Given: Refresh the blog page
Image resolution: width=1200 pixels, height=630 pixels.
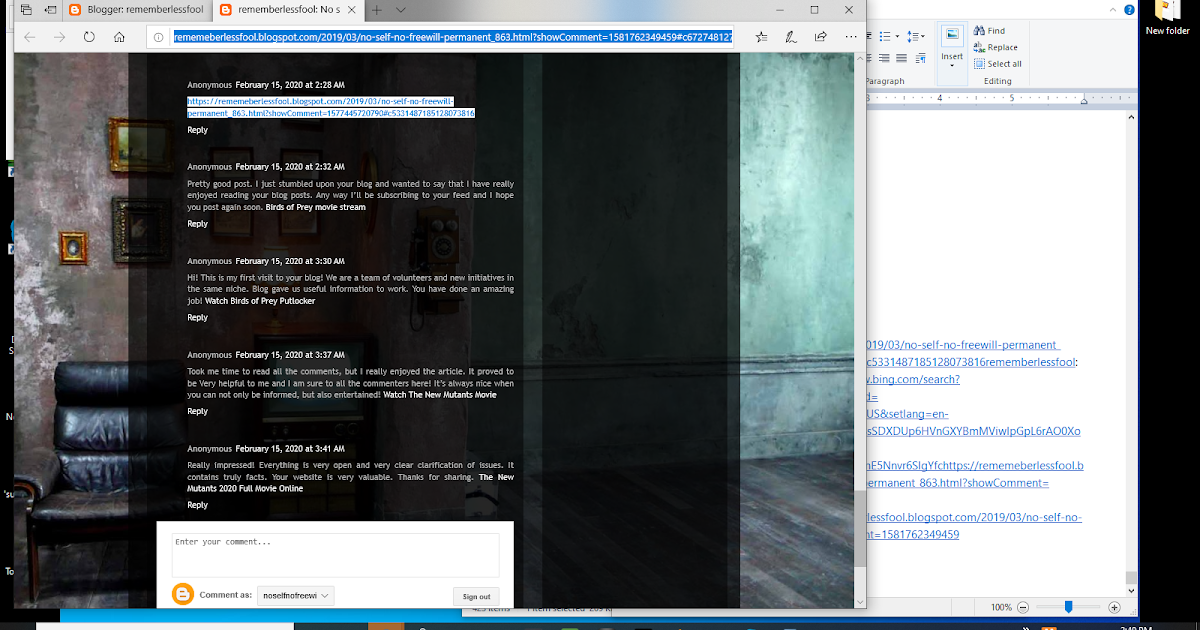Looking at the screenshot, I should 89,37.
